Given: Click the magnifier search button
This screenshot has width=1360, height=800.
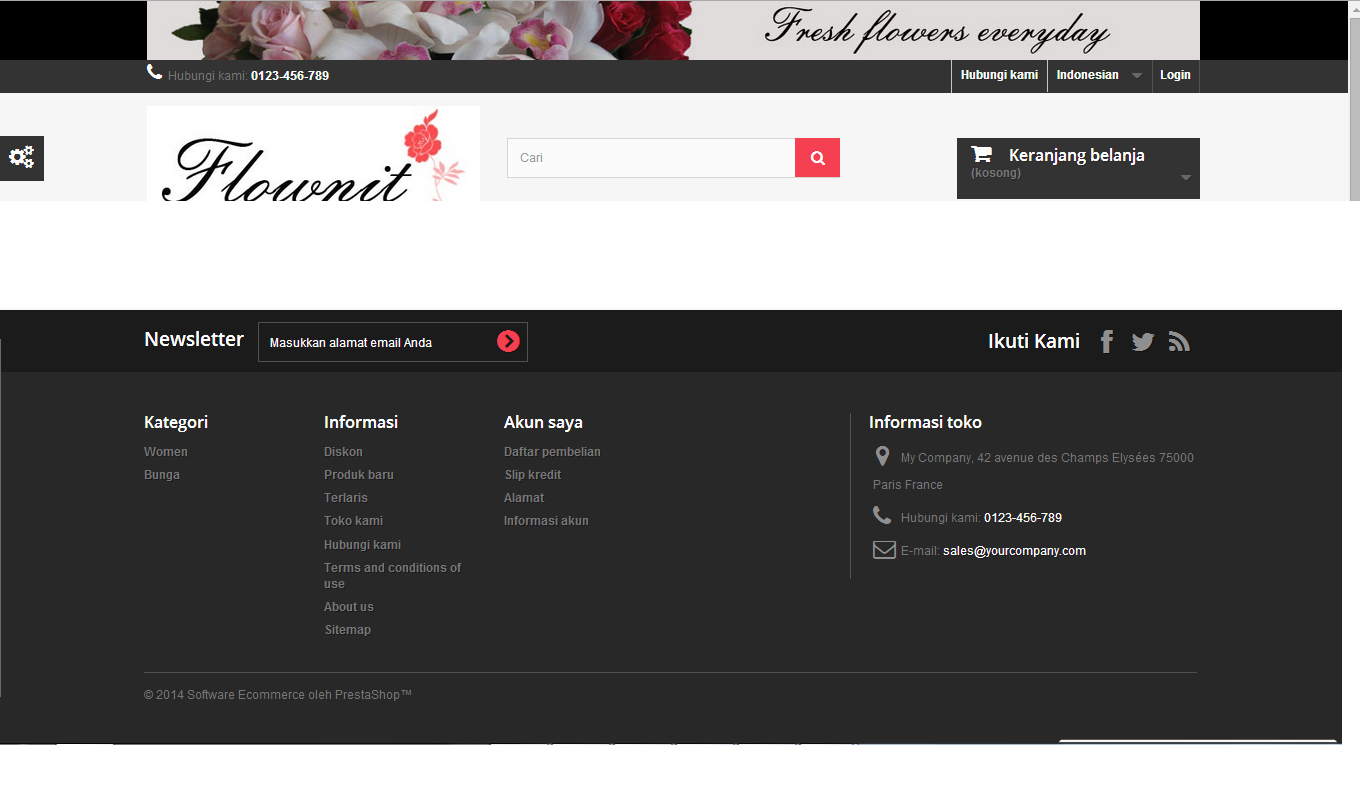Looking at the screenshot, I should [817, 158].
